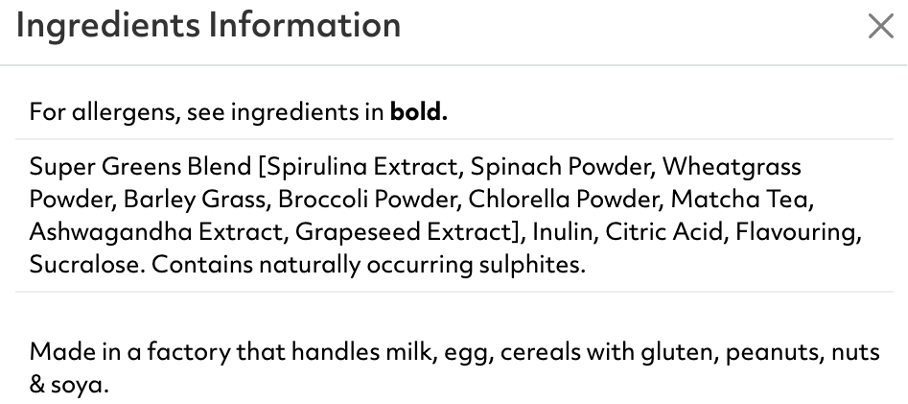
Task: Click the 'Spirulina Extract' ingredient
Action: (363, 167)
